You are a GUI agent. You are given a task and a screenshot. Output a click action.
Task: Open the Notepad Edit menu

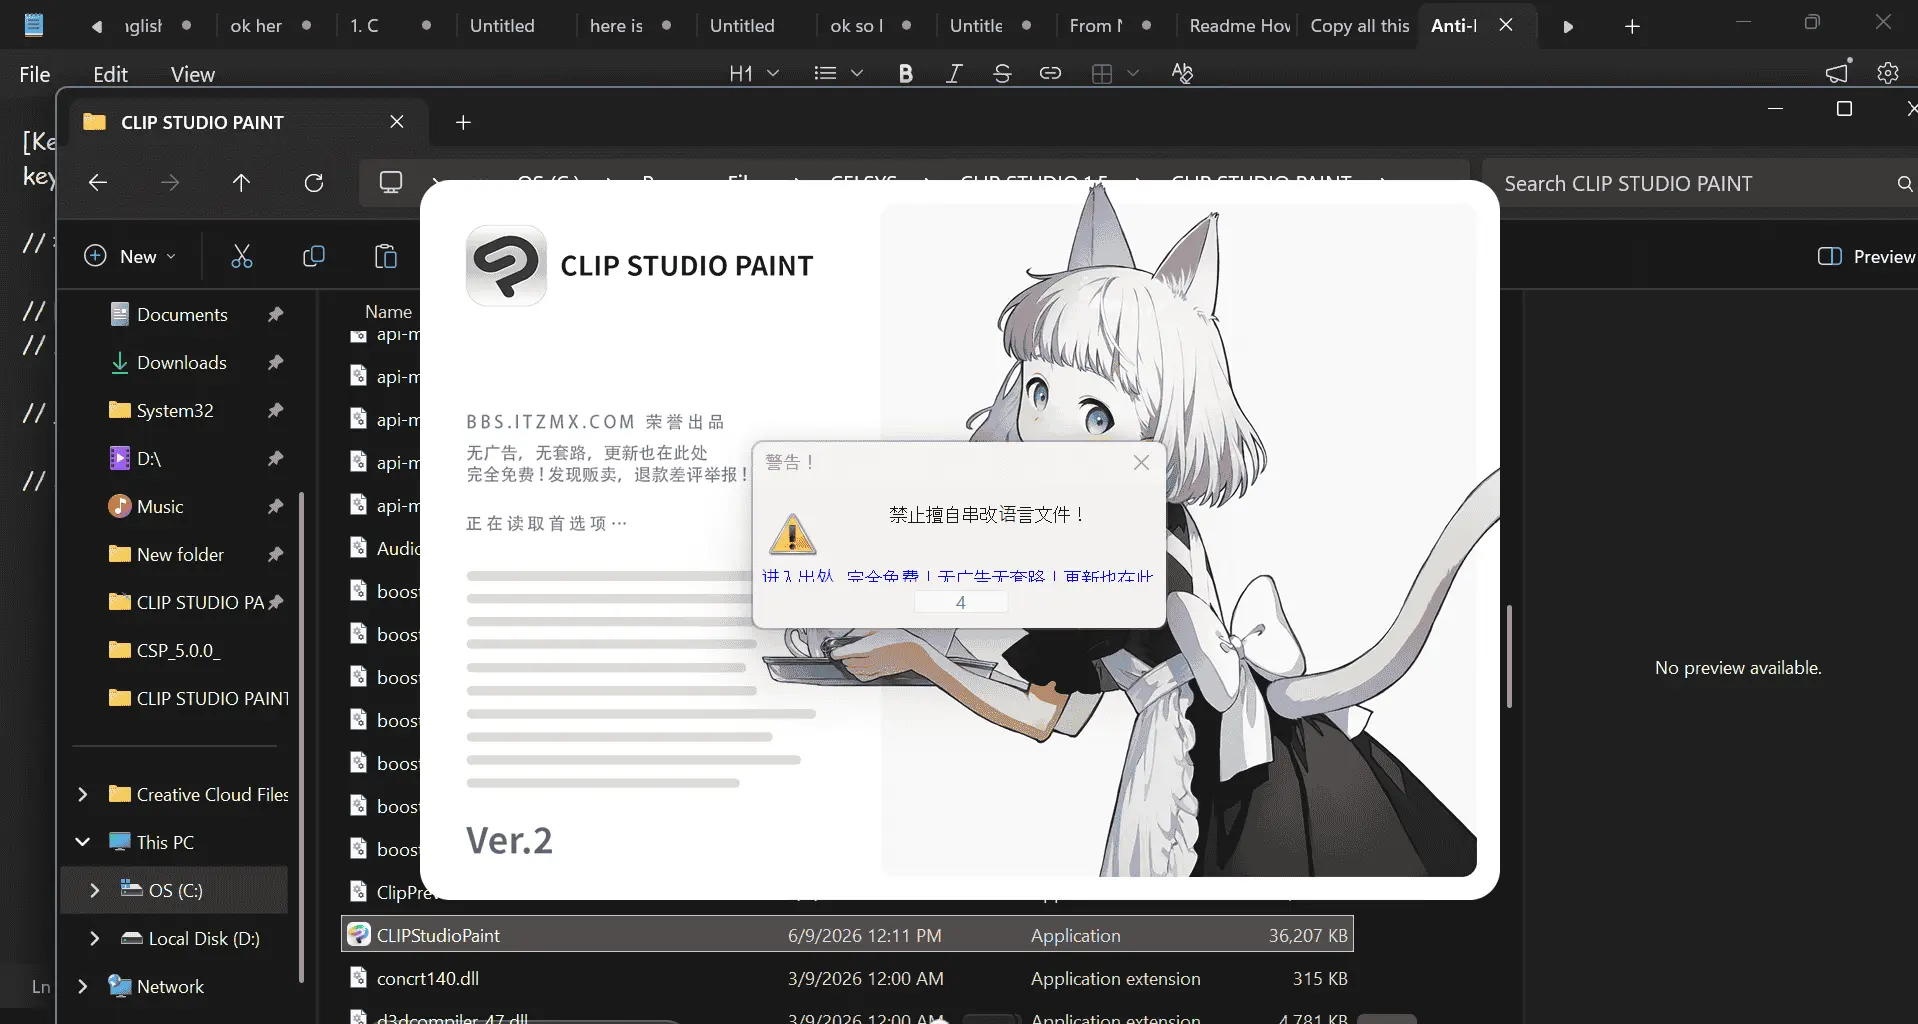pos(110,74)
